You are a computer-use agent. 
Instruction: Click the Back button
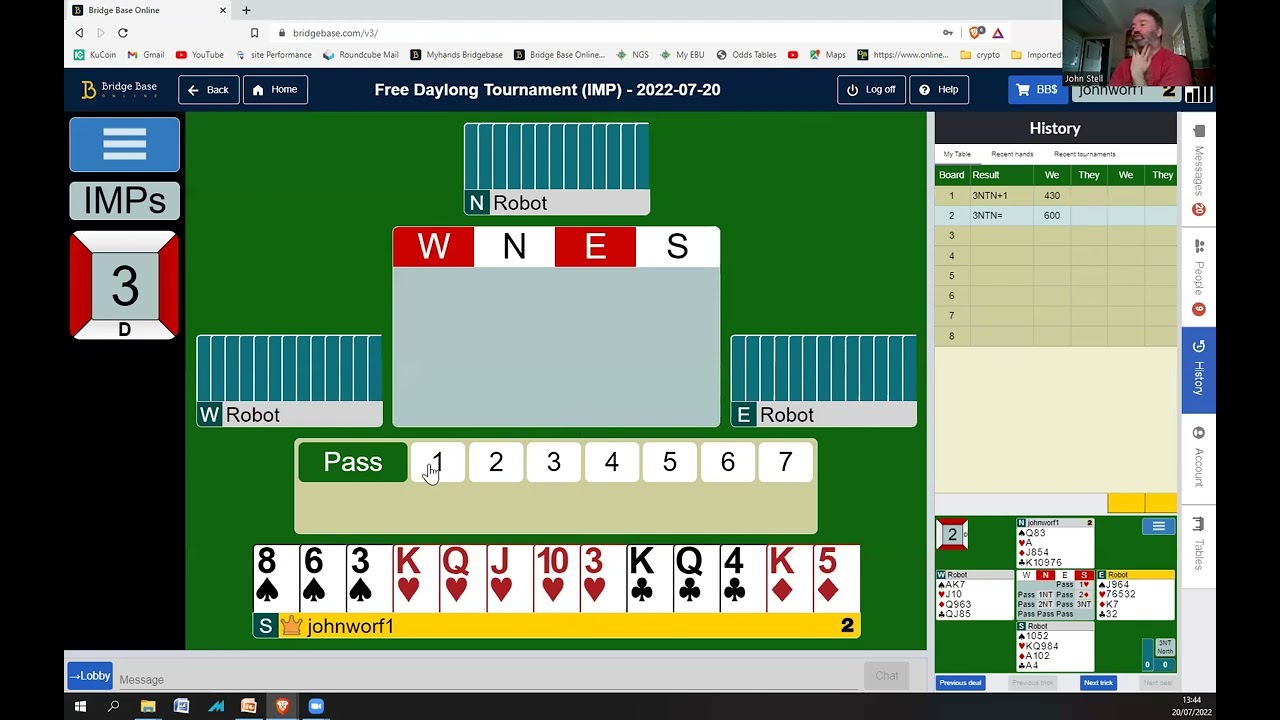coord(208,89)
